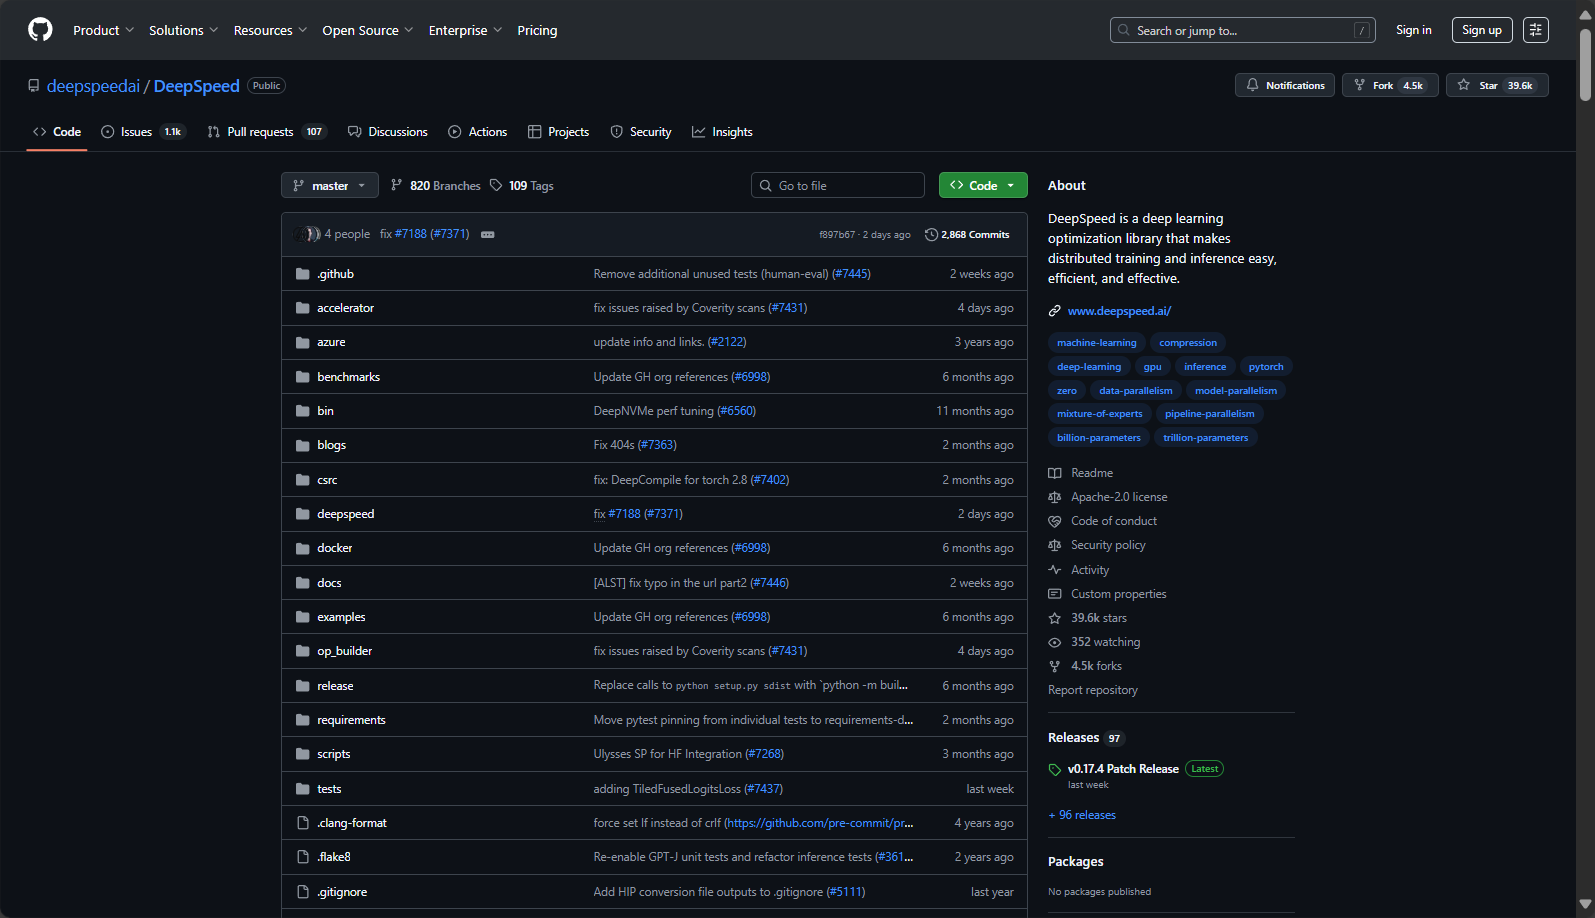
Task: Expand the Enterprise menu
Action: tap(465, 30)
